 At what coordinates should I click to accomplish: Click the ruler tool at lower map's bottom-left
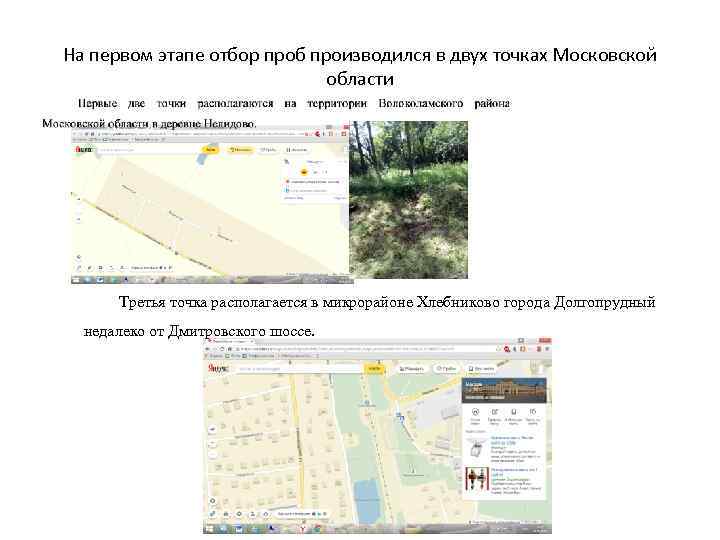click(x=213, y=514)
